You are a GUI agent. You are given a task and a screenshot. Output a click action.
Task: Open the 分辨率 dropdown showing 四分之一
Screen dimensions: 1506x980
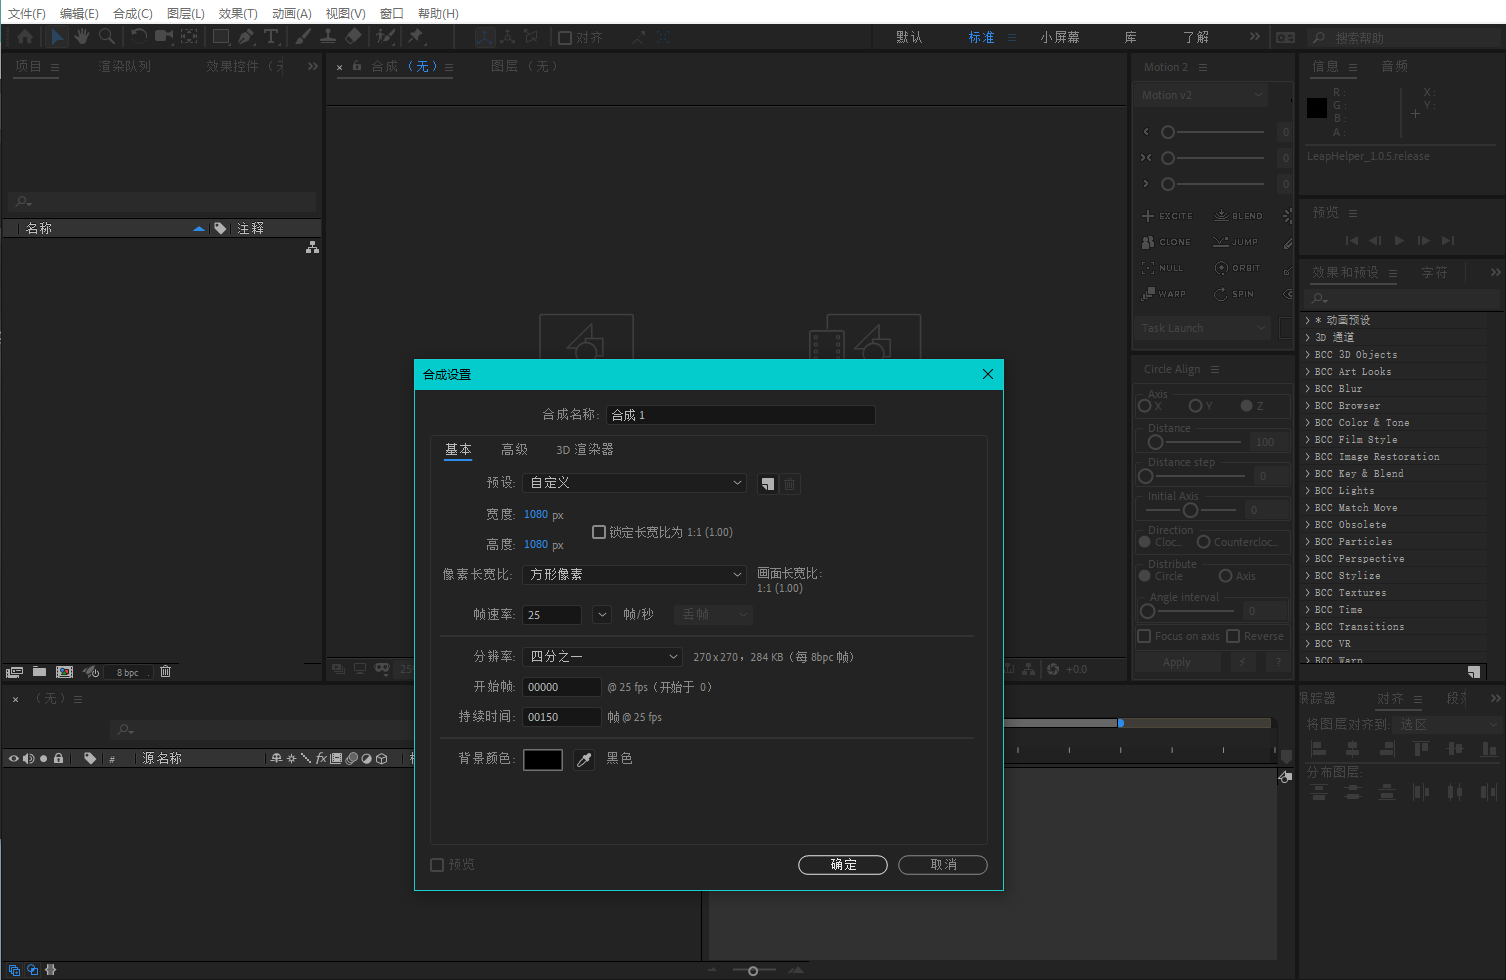click(x=603, y=657)
